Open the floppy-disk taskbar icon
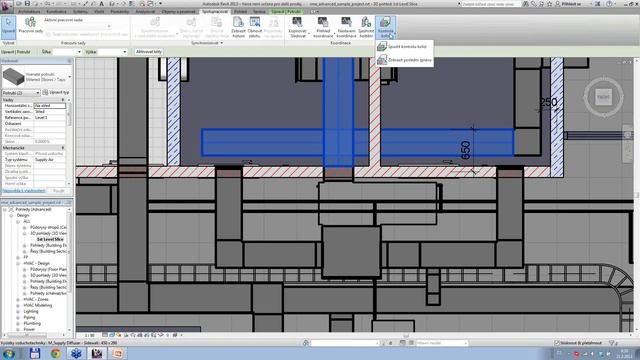 point(35,353)
